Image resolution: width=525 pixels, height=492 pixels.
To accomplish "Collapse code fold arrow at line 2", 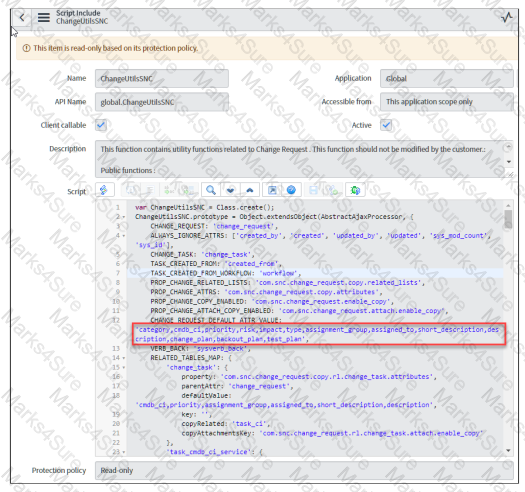I will click(x=124, y=217).
